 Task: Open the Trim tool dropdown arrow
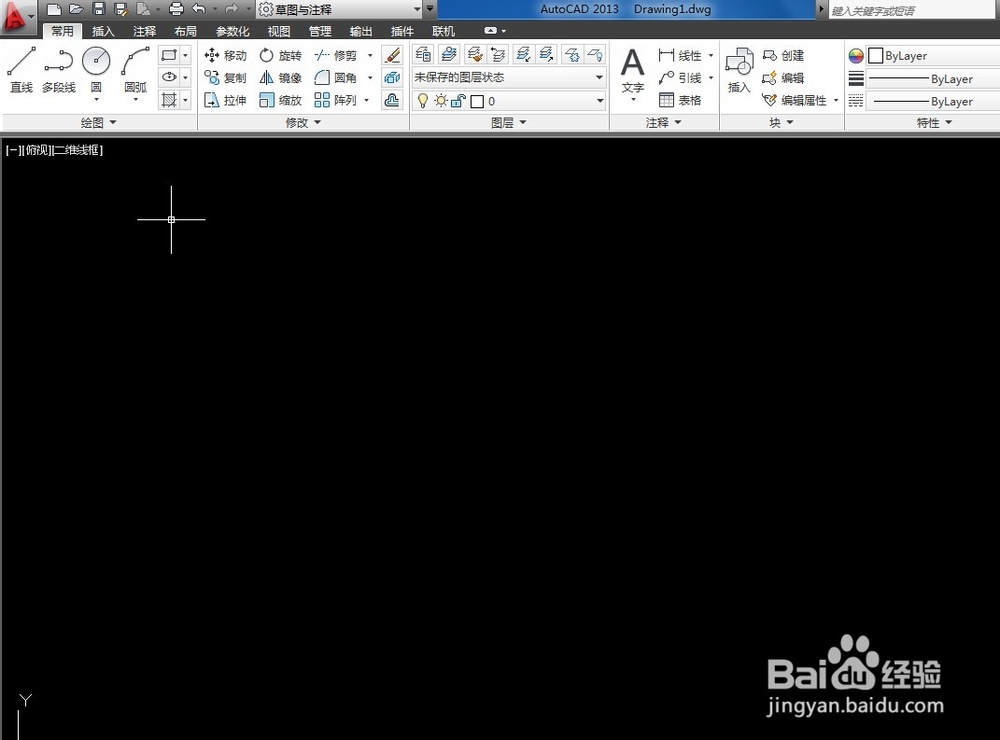[370, 56]
